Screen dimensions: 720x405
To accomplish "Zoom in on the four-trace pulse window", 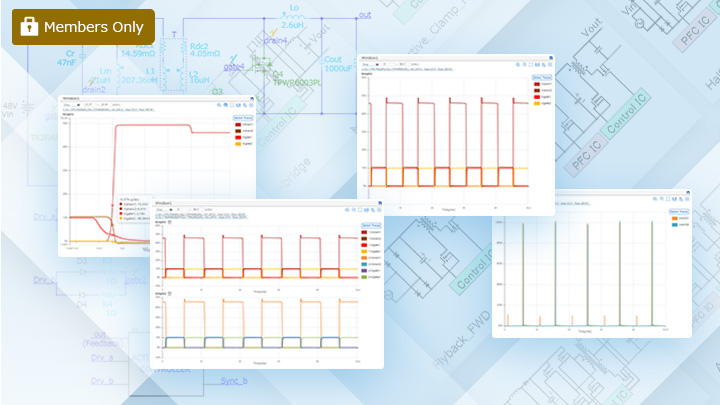I will (518, 65).
